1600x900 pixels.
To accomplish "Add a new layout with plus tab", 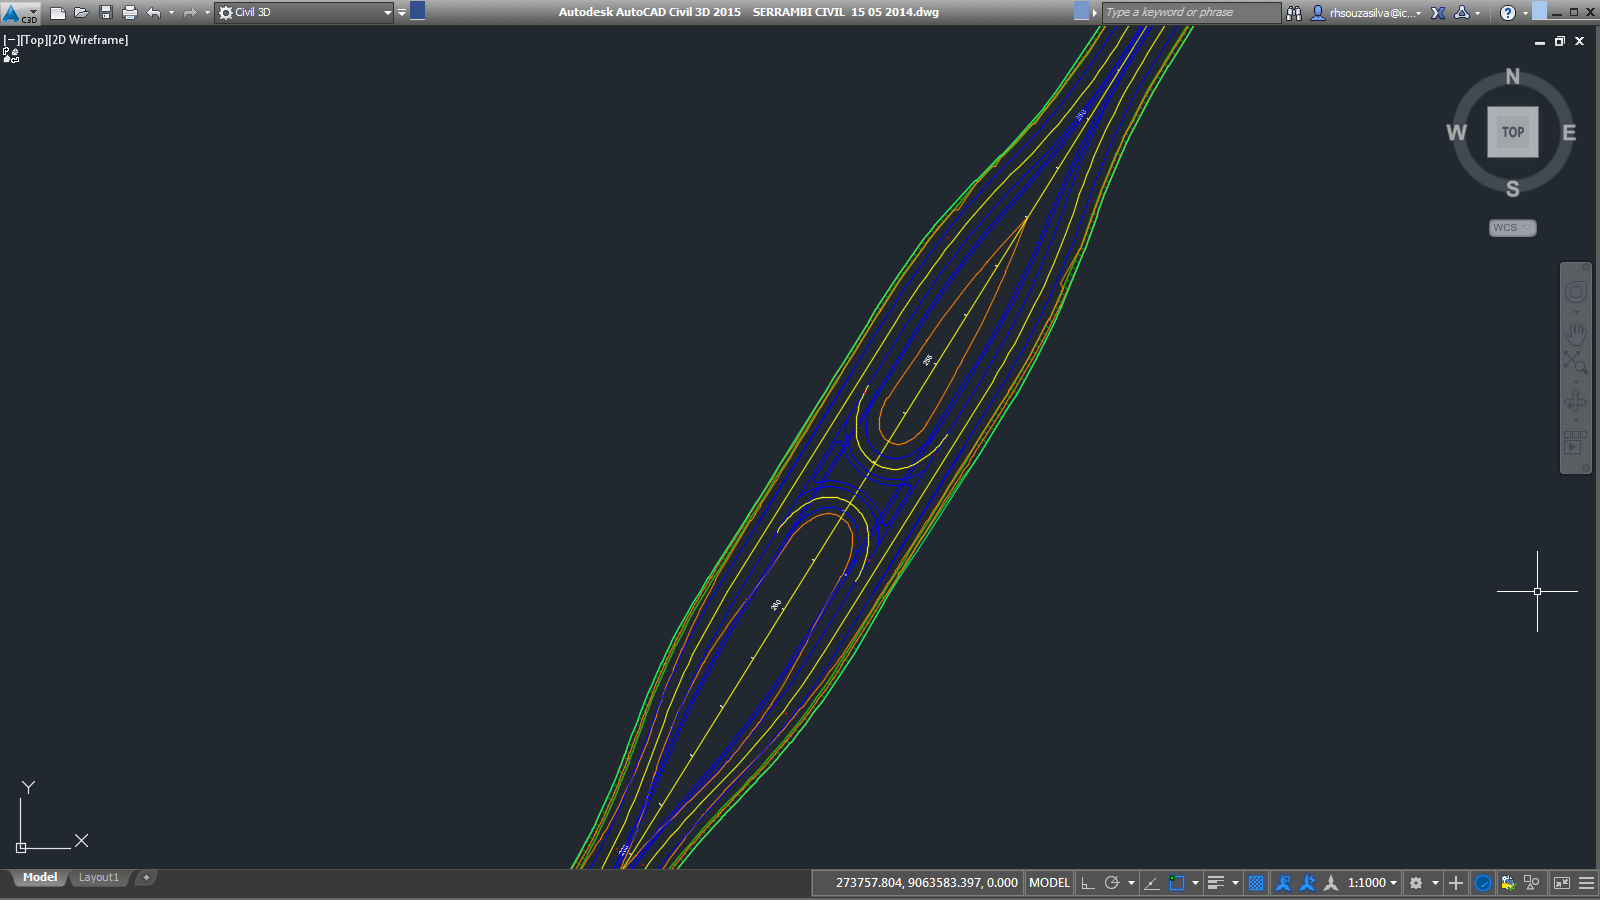I will point(146,878).
